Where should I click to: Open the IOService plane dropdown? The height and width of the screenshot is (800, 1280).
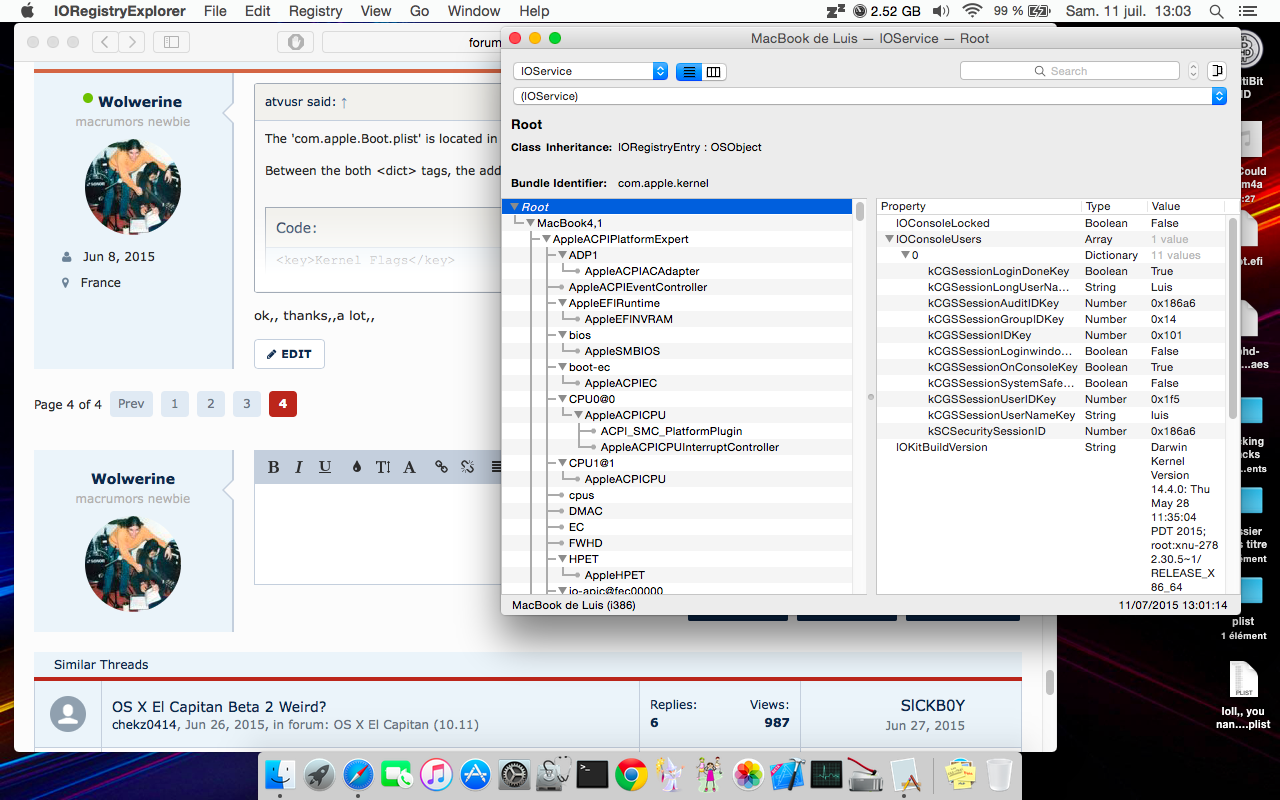[x=590, y=71]
